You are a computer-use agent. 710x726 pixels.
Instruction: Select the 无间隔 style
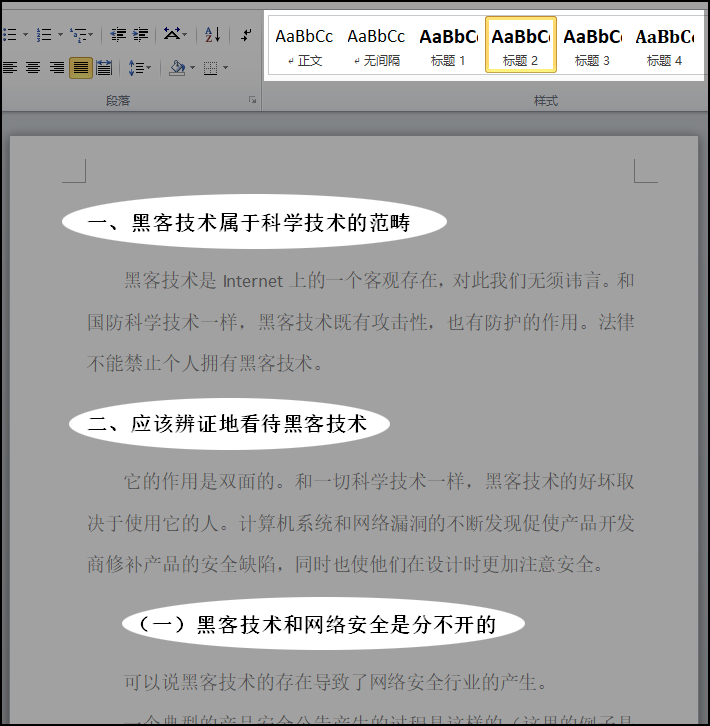(376, 45)
